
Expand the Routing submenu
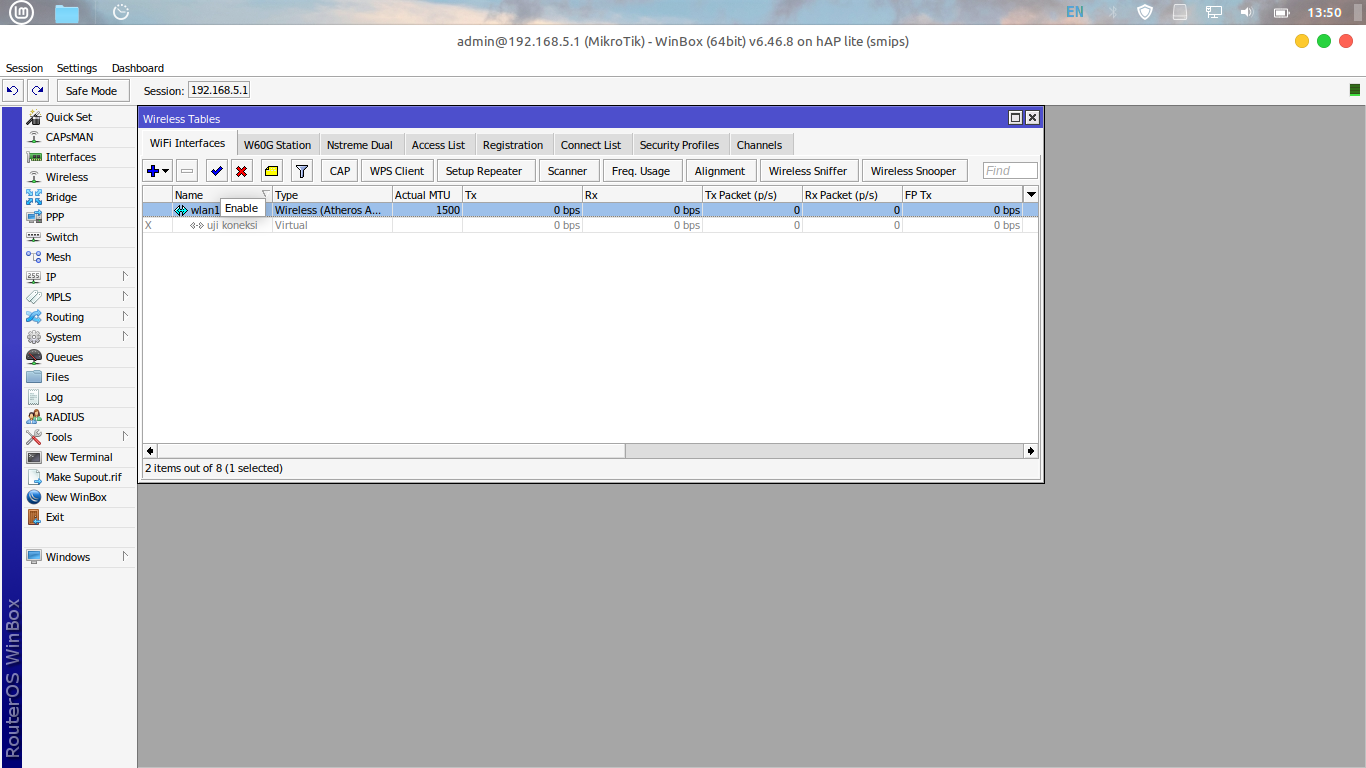pos(80,317)
